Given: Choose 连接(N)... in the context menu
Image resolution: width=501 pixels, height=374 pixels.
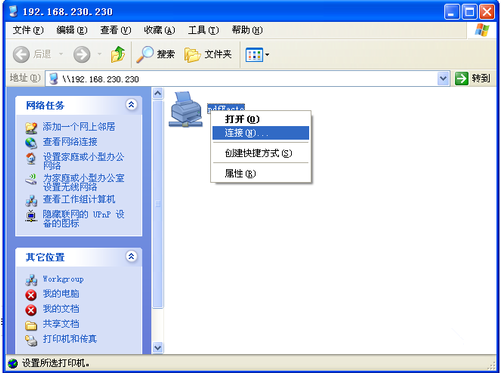Looking at the screenshot, I should point(261,133).
